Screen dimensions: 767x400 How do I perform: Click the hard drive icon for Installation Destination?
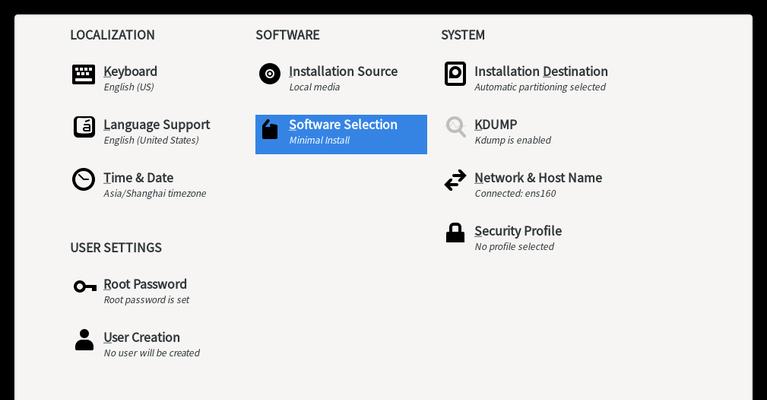pyautogui.click(x=455, y=74)
